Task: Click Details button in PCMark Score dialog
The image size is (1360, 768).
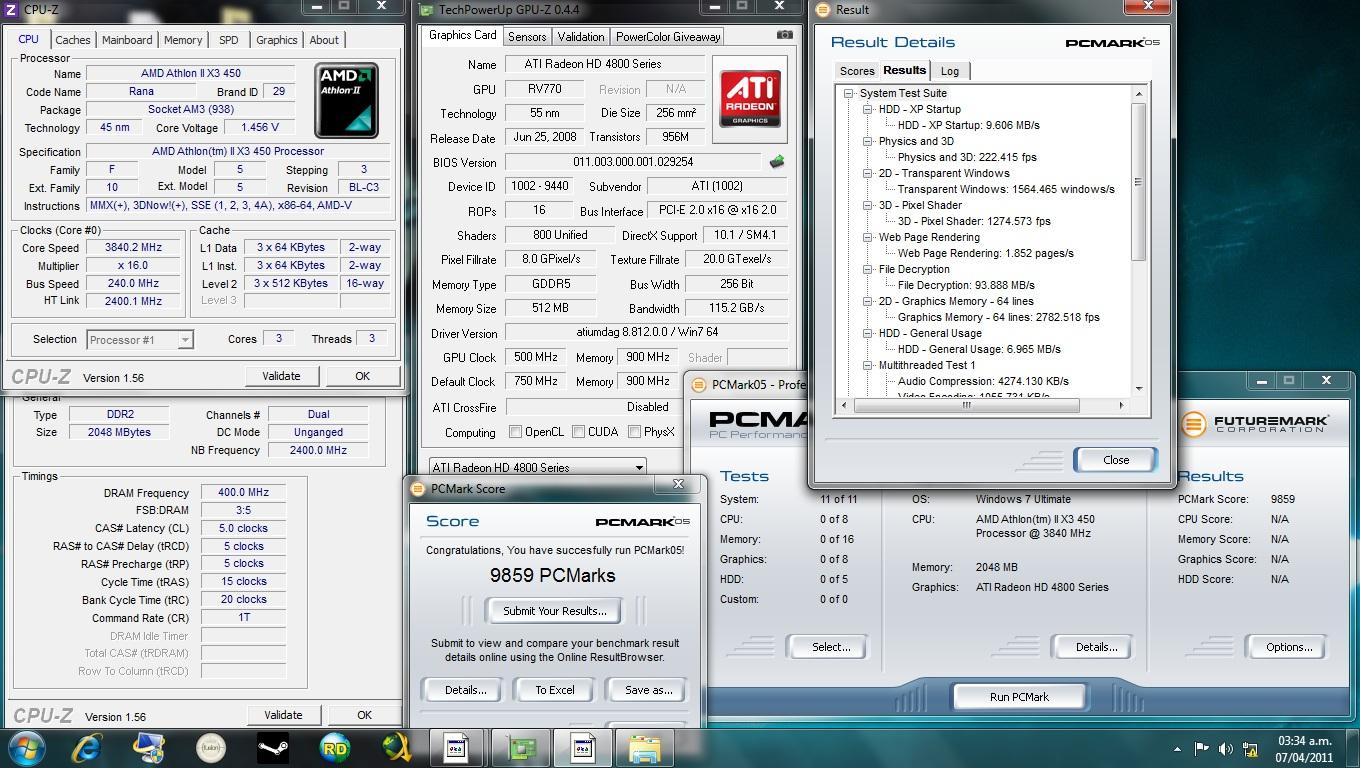Action: 465,690
